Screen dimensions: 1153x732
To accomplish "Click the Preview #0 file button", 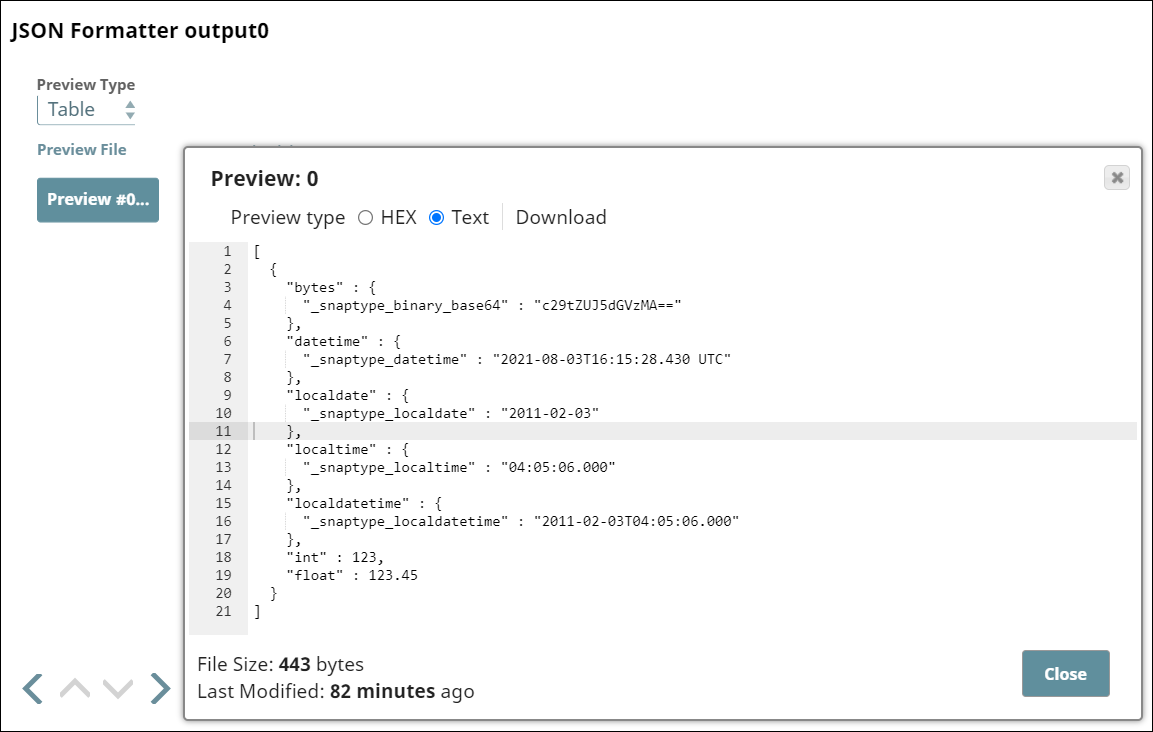I will click(x=98, y=199).
